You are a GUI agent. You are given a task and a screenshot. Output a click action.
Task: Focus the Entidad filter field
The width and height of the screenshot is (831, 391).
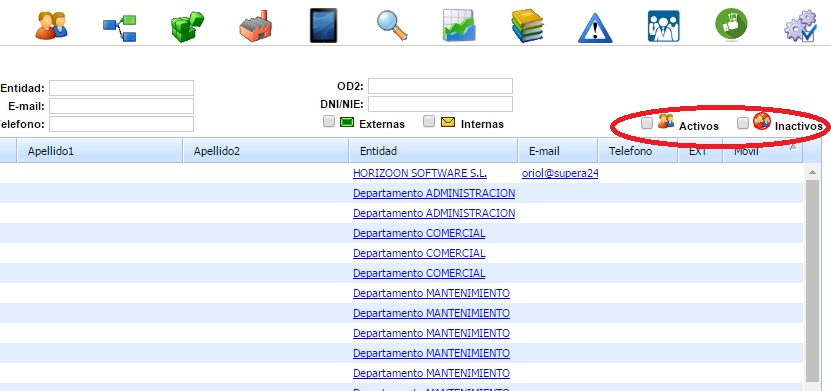[x=121, y=88]
